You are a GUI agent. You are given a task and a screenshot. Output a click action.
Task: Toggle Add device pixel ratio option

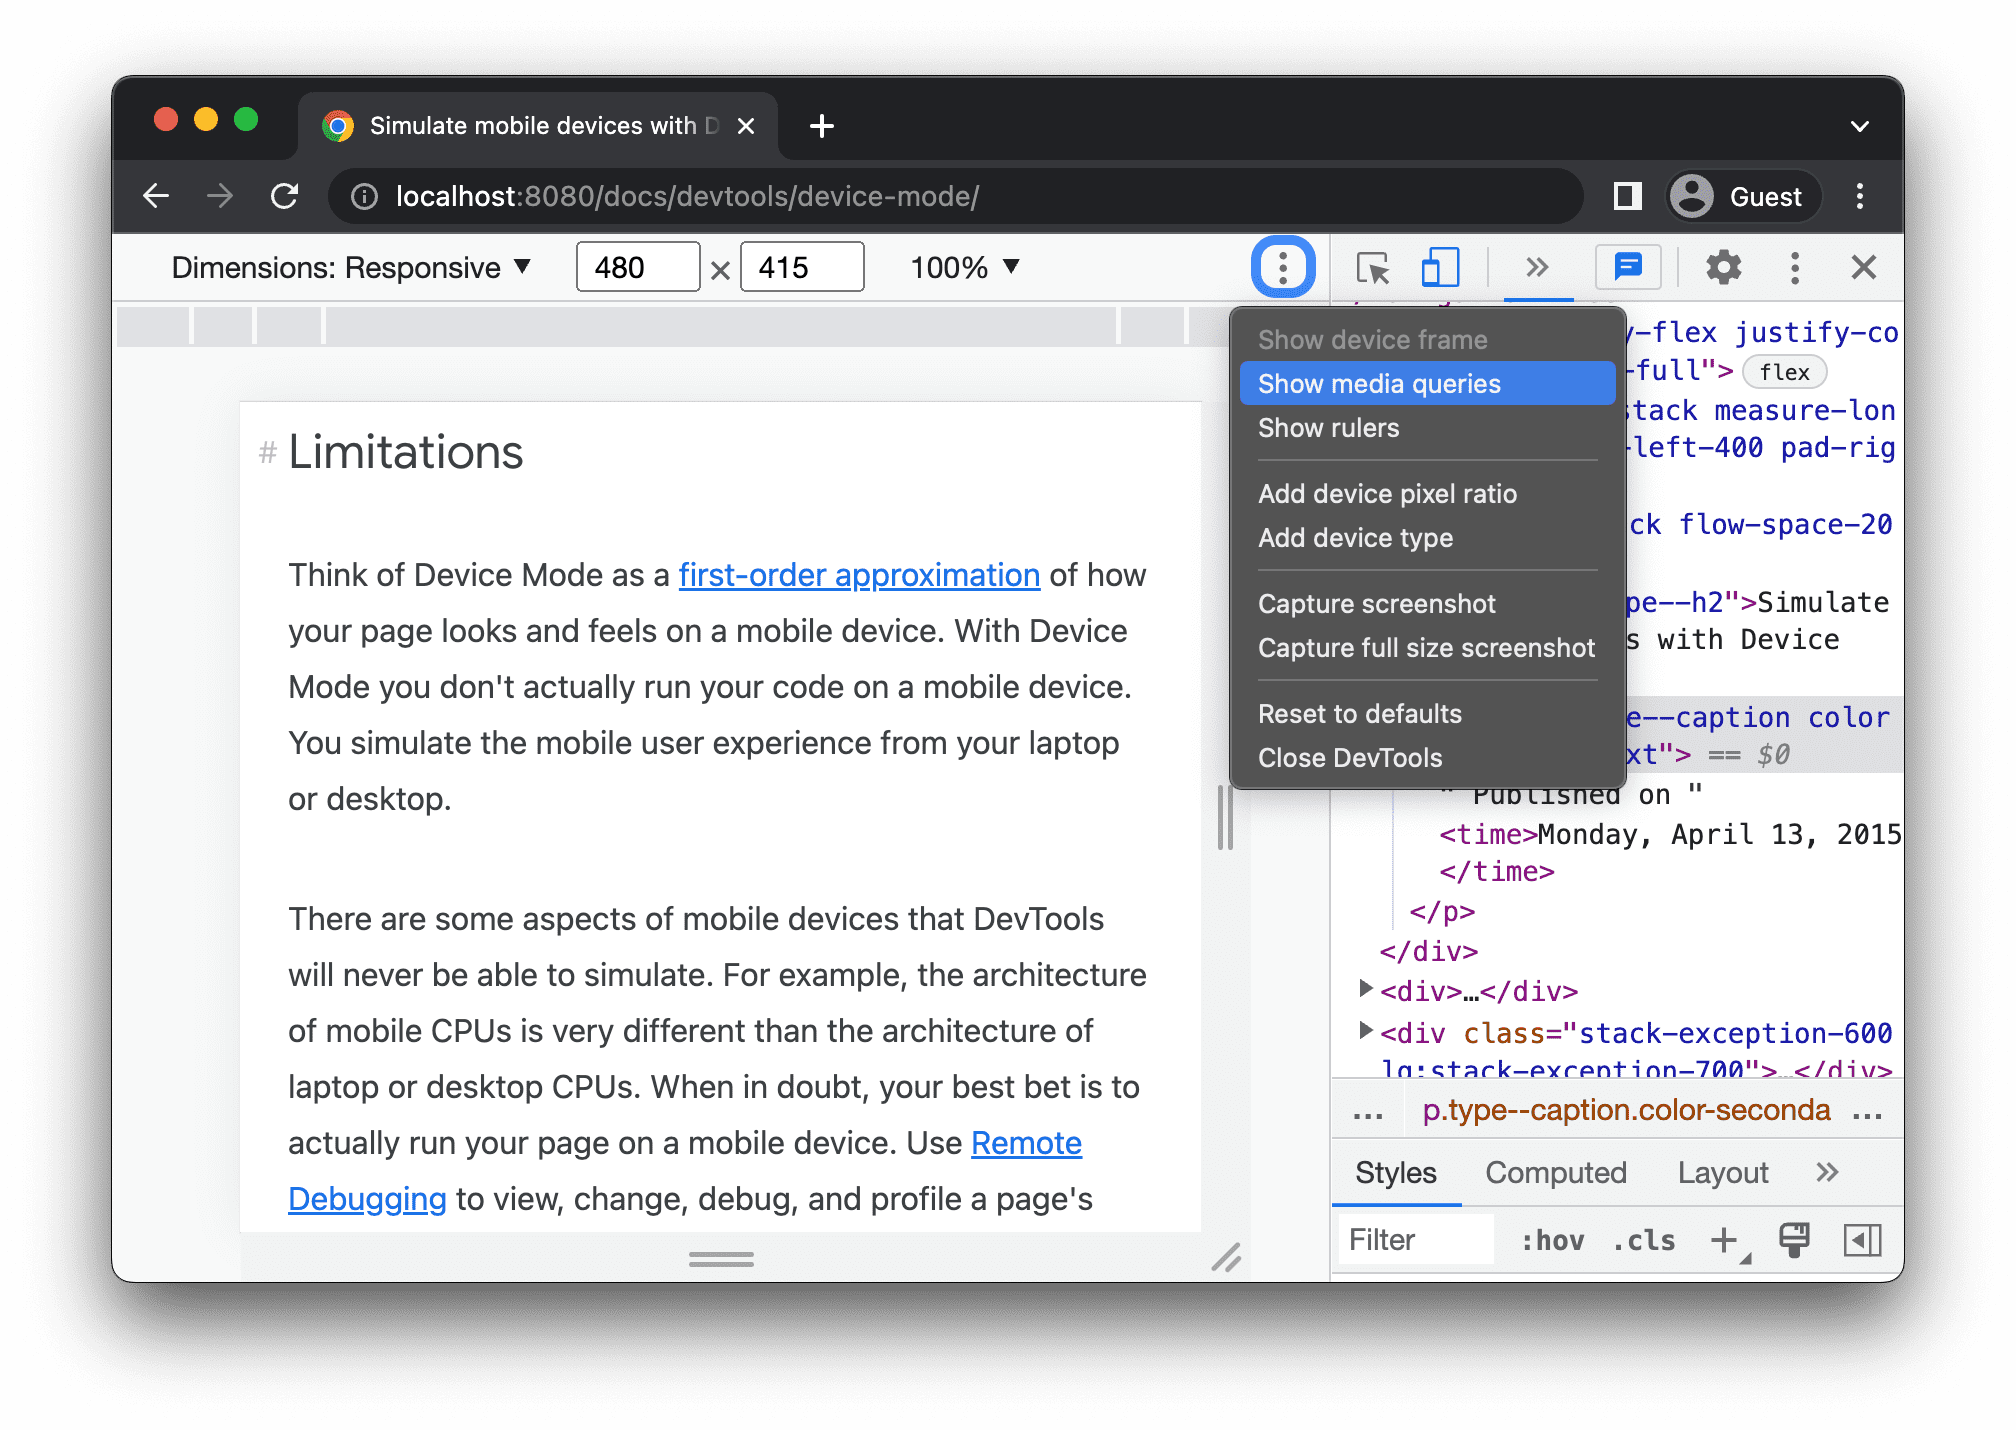click(1385, 494)
